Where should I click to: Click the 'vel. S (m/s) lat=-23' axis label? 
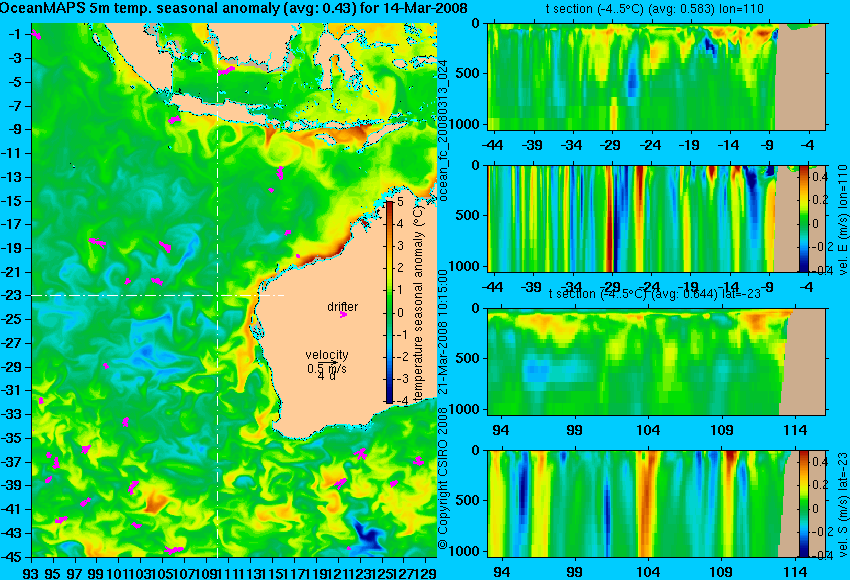(842, 505)
